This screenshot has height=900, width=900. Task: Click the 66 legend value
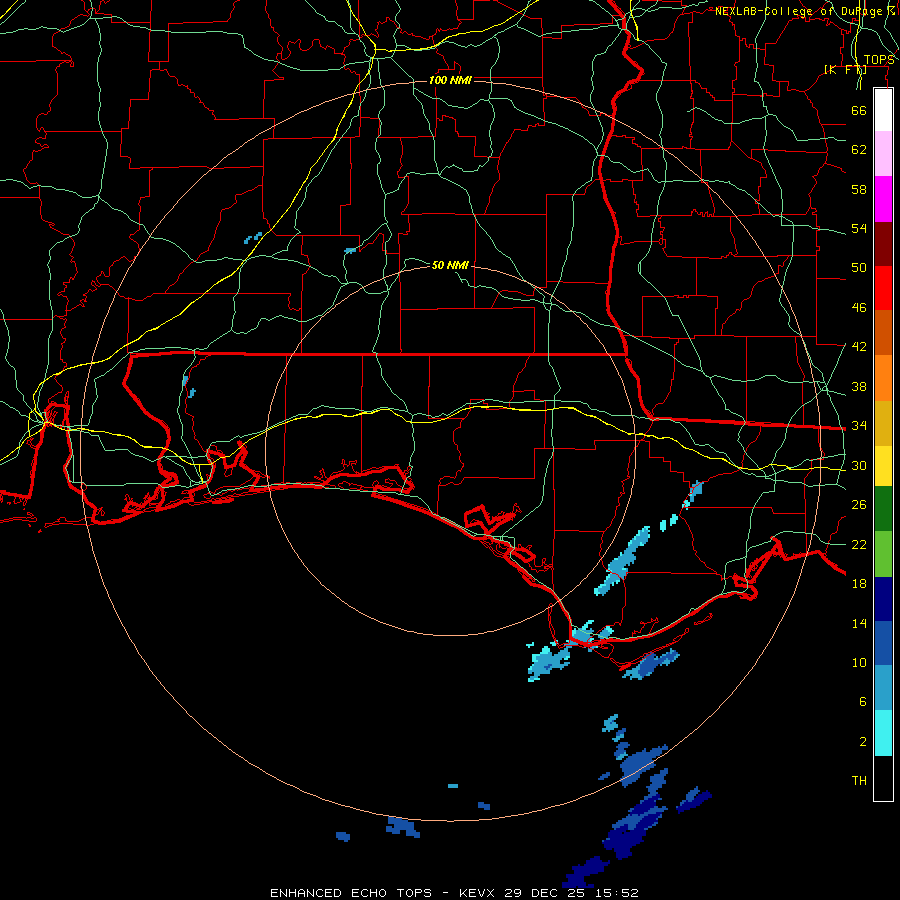(x=859, y=110)
